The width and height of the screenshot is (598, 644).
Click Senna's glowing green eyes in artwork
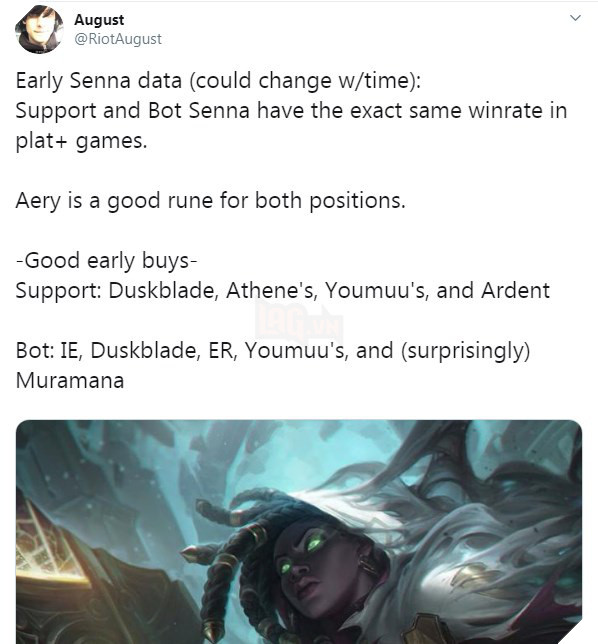(x=301, y=554)
